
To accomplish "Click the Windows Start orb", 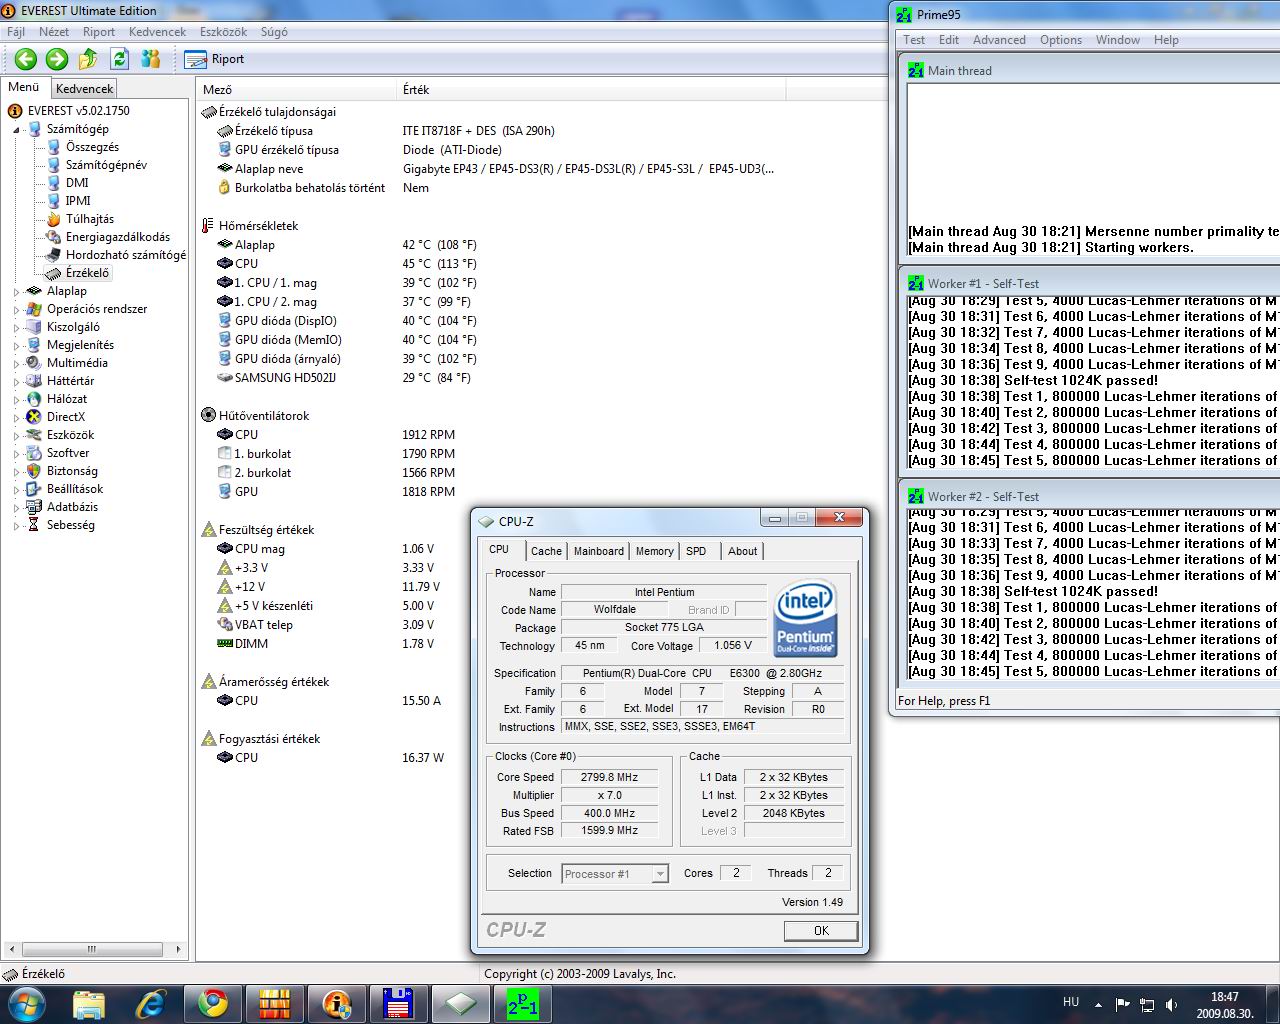I will click(25, 1003).
